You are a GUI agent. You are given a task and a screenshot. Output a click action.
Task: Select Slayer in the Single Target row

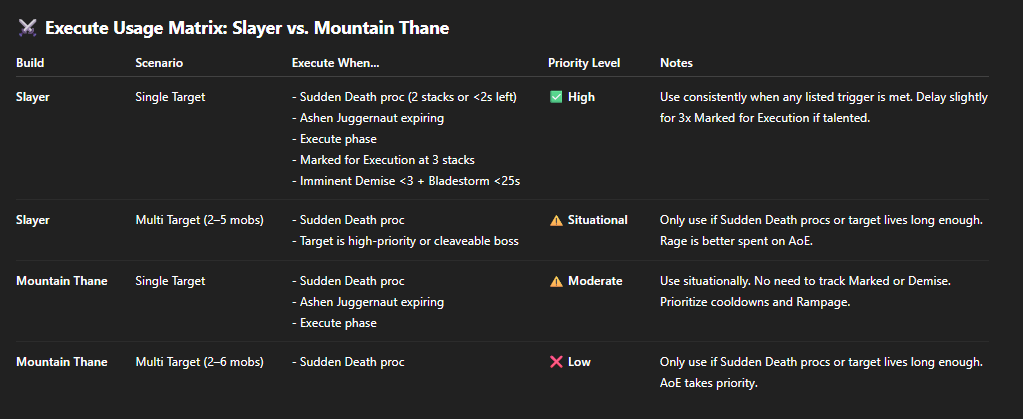33,97
